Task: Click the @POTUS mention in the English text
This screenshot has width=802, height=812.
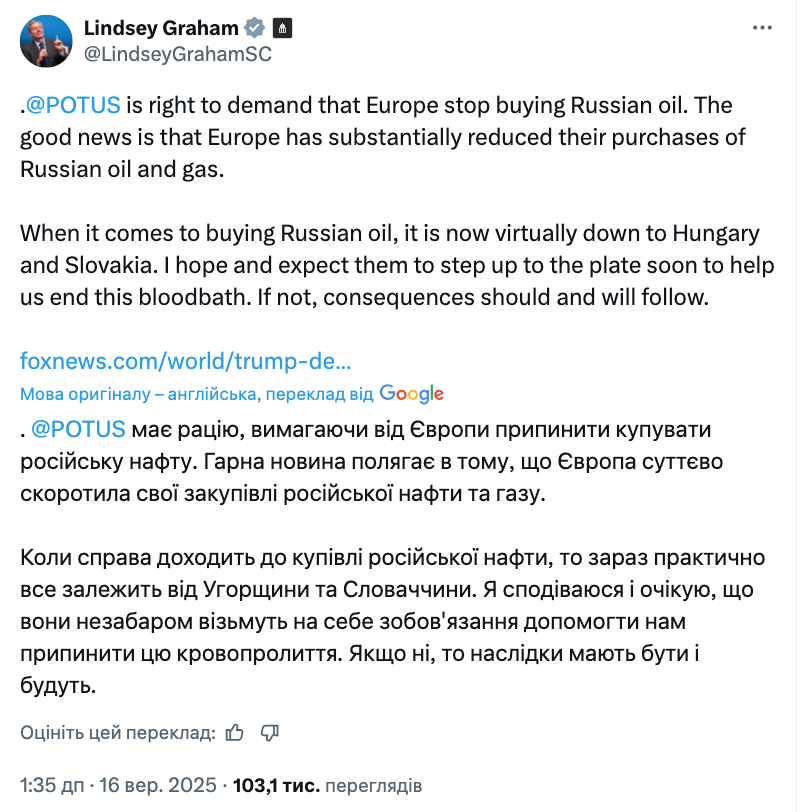Action: coord(73,105)
